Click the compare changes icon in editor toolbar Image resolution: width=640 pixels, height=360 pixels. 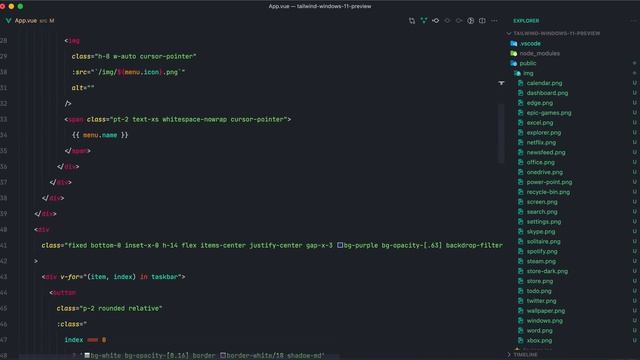tap(412, 21)
